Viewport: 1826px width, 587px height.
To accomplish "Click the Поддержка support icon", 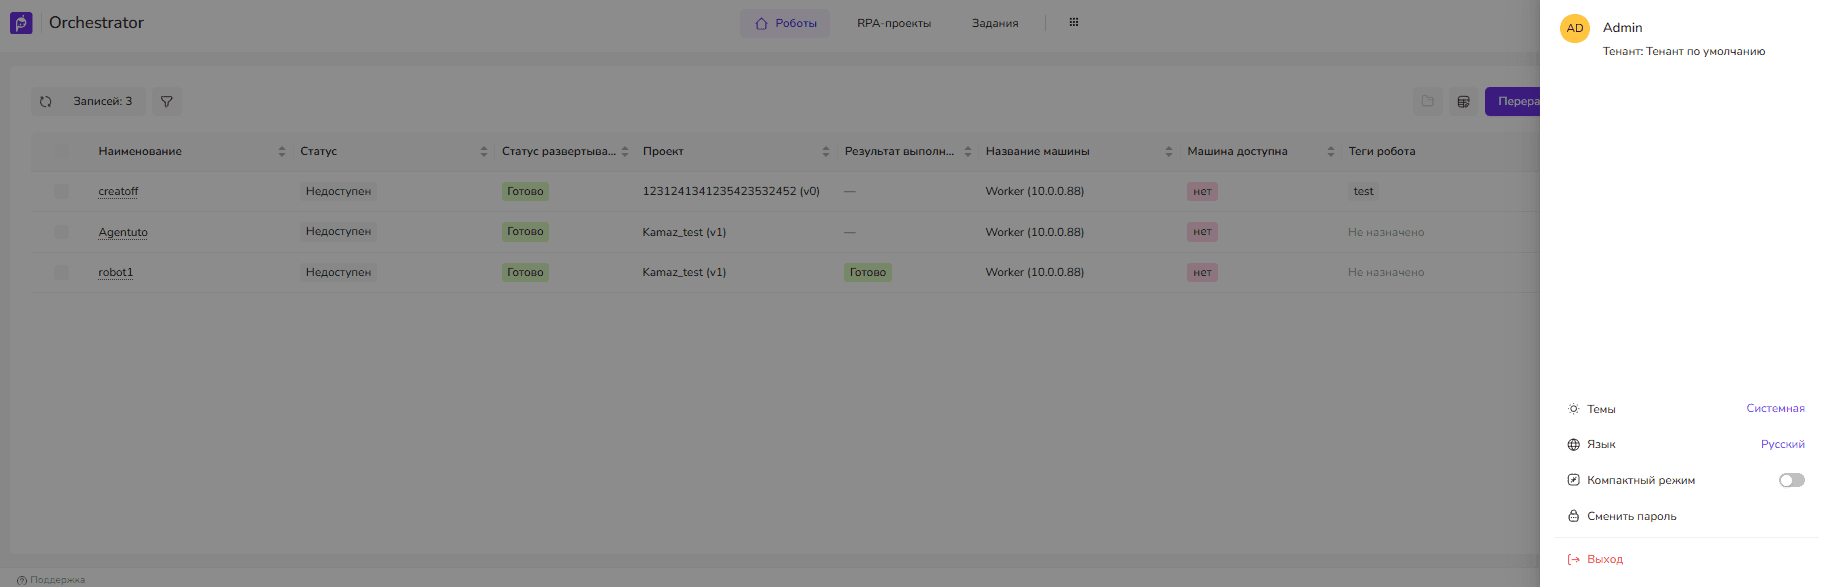I will 22,580.
